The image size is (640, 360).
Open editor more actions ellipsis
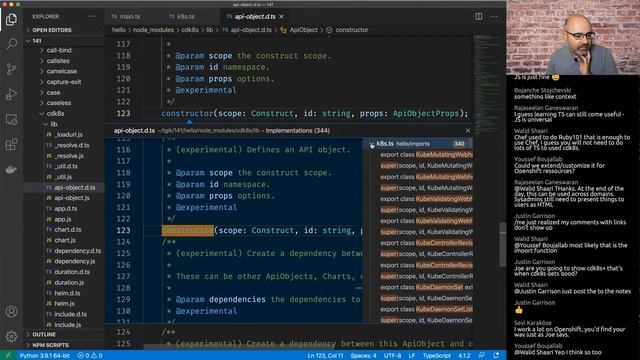[494, 16]
